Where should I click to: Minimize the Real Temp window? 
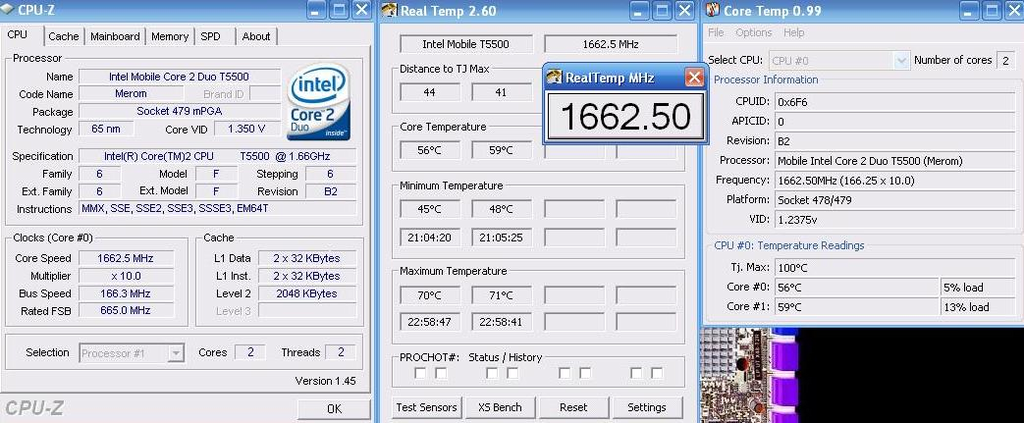(641, 10)
